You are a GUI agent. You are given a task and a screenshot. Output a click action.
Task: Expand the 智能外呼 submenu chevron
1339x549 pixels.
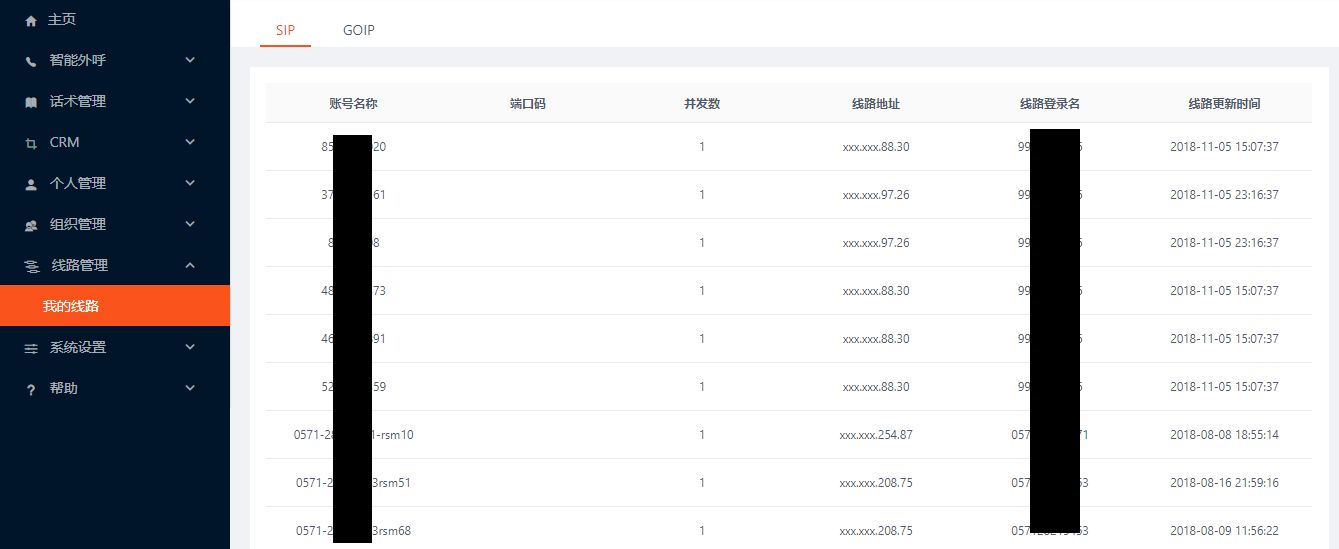(190, 60)
